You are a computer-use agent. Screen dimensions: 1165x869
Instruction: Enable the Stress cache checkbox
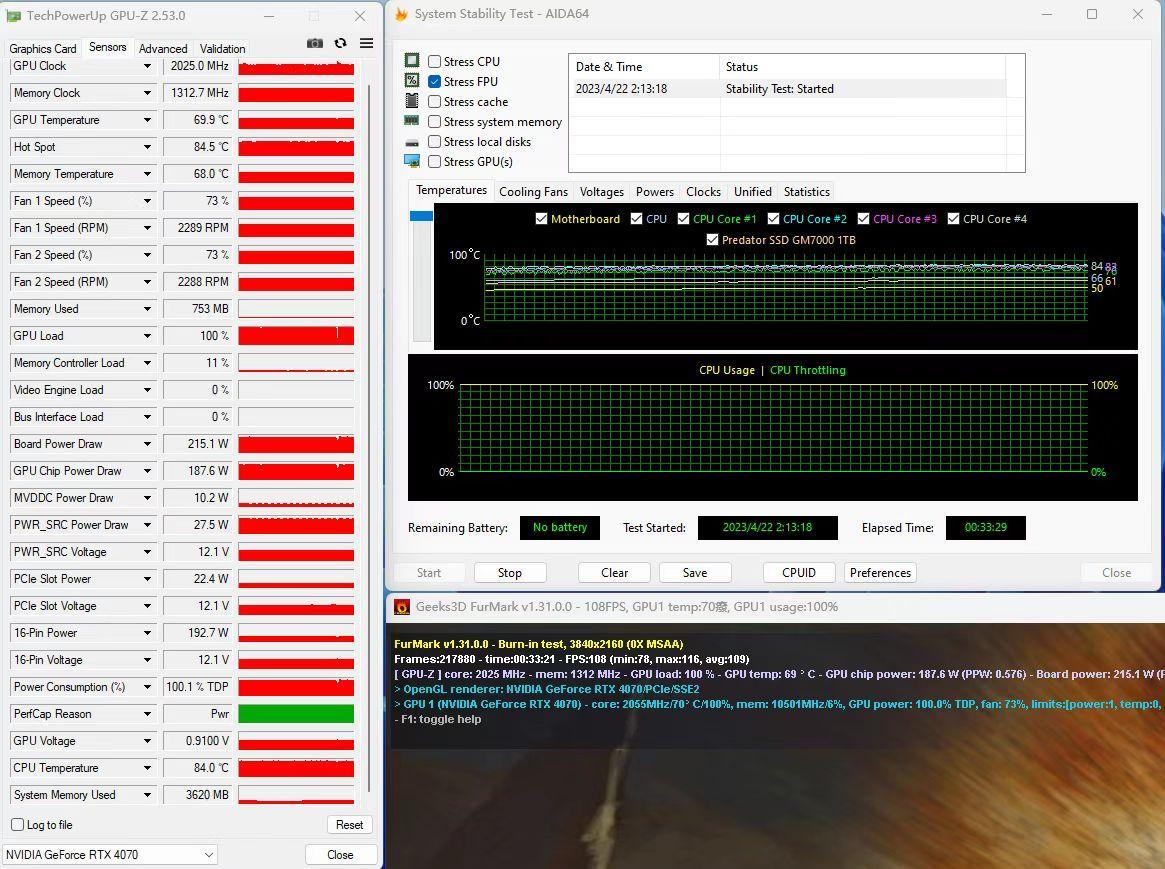pyautogui.click(x=435, y=102)
